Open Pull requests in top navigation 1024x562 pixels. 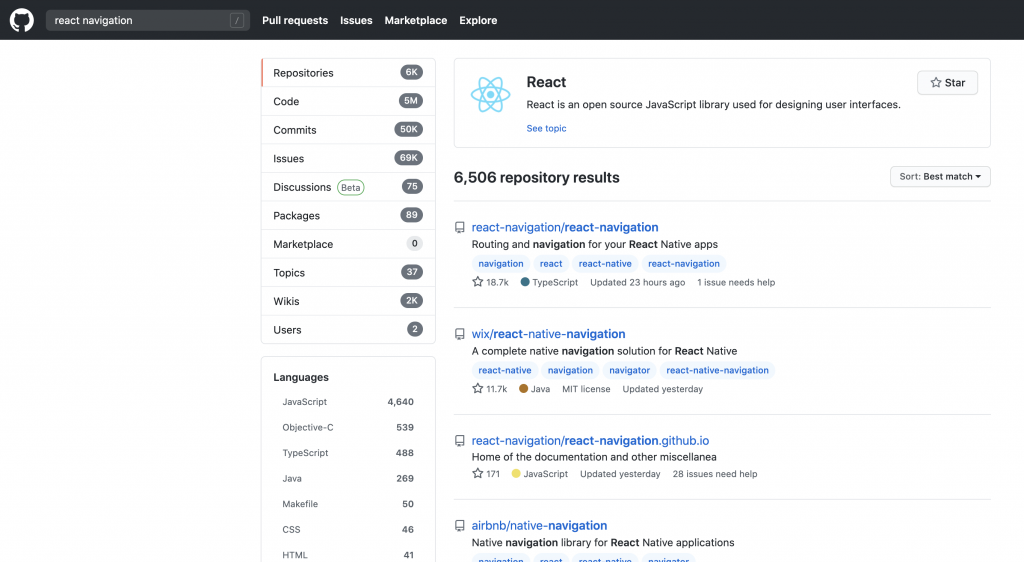pyautogui.click(x=295, y=20)
